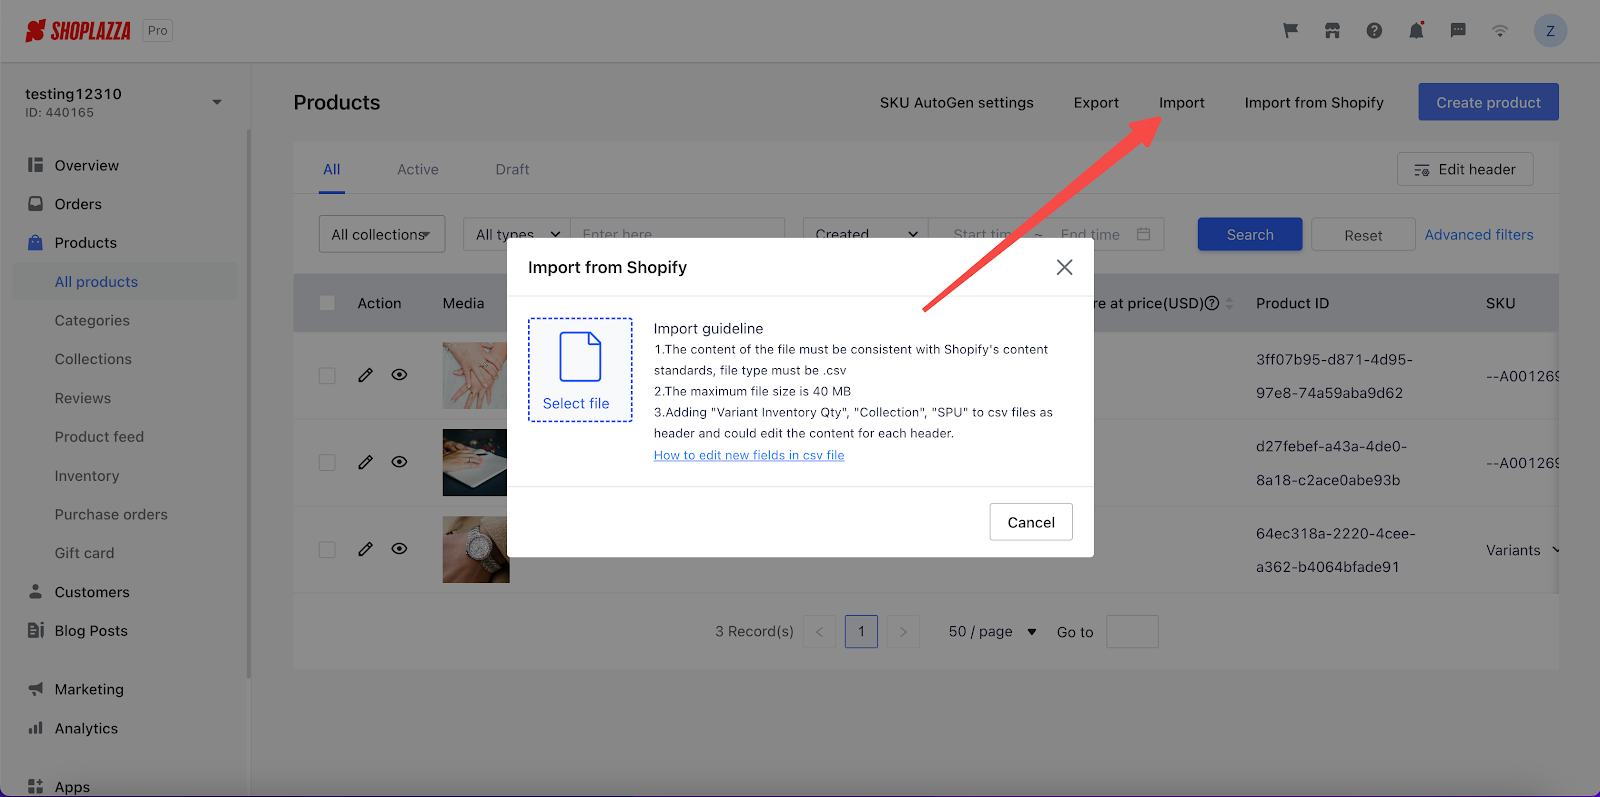Tick checkbox for product d27febef row
1600x797 pixels.
[327, 463]
